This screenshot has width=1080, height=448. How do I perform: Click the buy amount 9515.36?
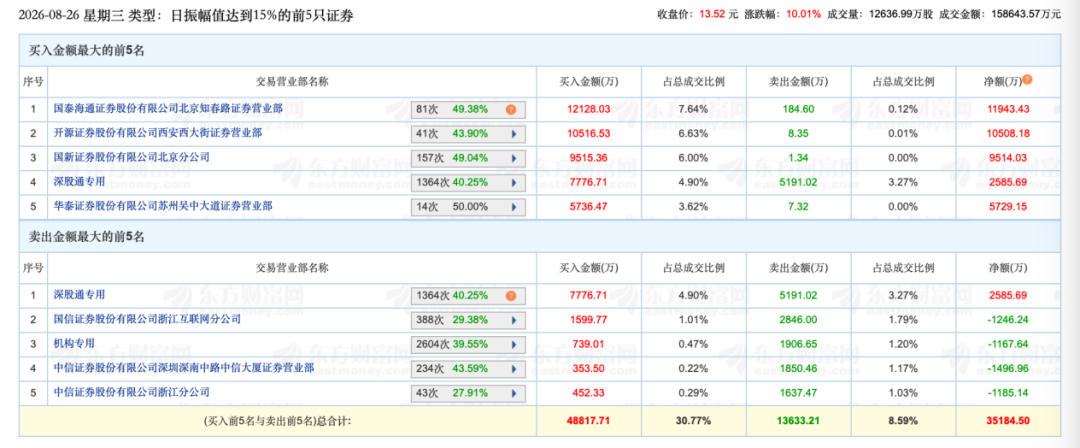(x=589, y=158)
